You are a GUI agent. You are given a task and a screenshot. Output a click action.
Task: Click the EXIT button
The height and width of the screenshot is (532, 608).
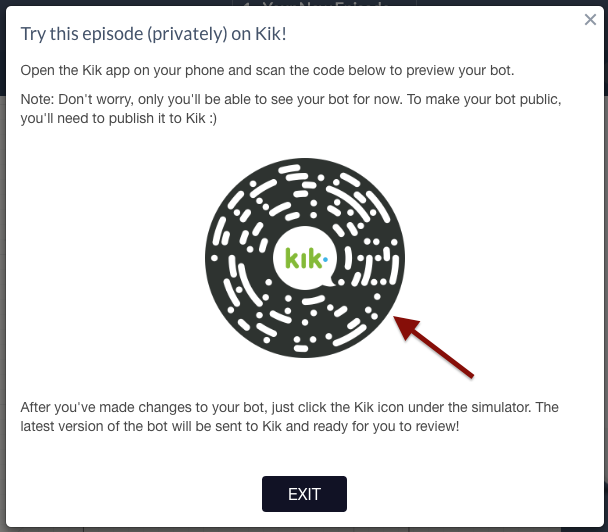point(304,494)
